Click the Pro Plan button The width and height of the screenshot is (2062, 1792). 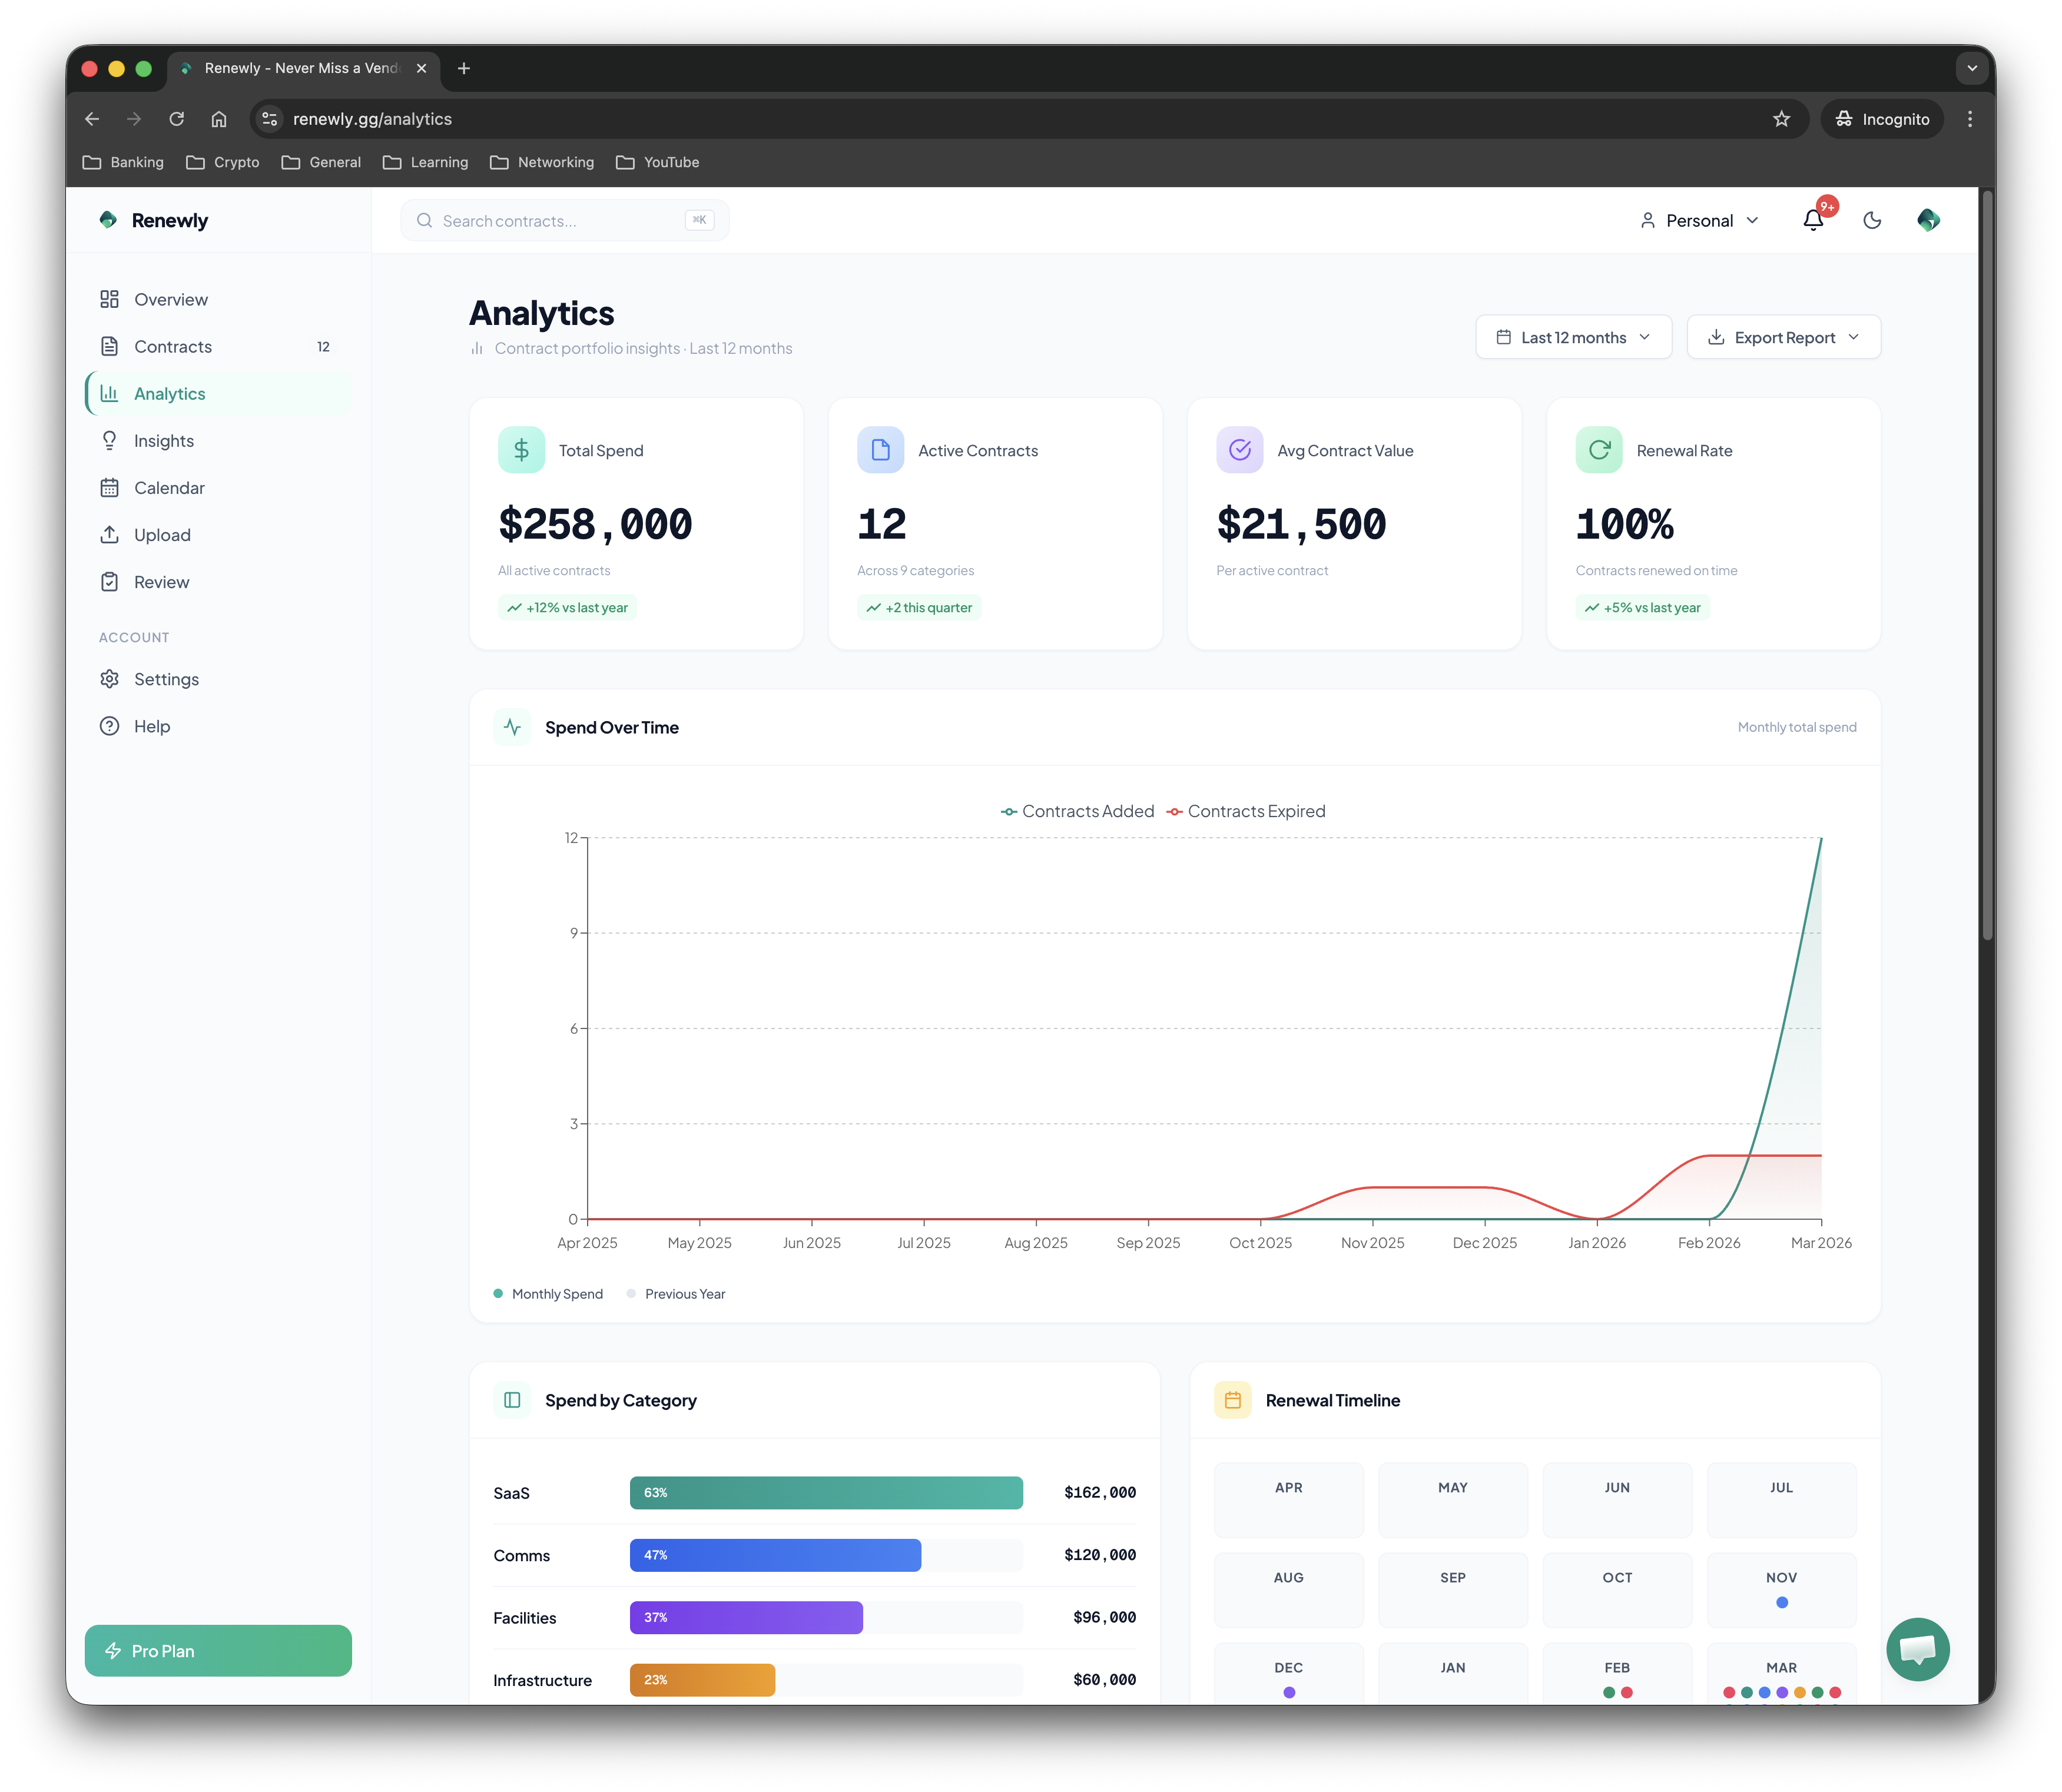click(218, 1650)
